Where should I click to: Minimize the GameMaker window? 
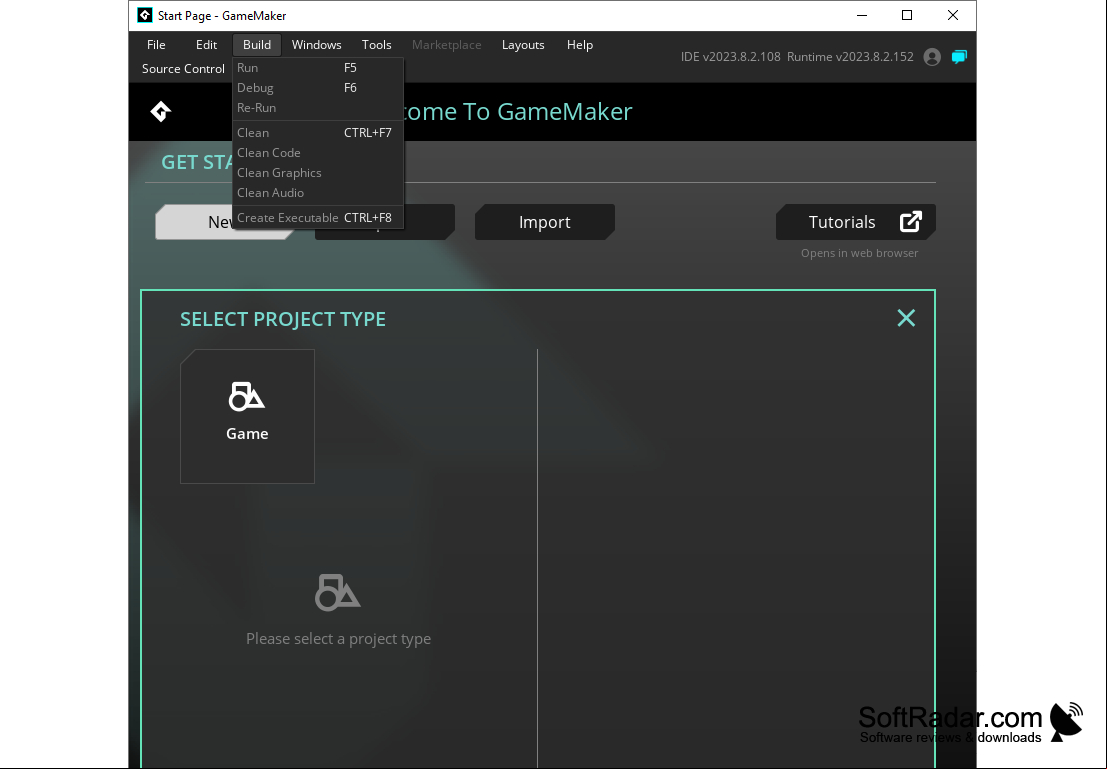tap(861, 16)
